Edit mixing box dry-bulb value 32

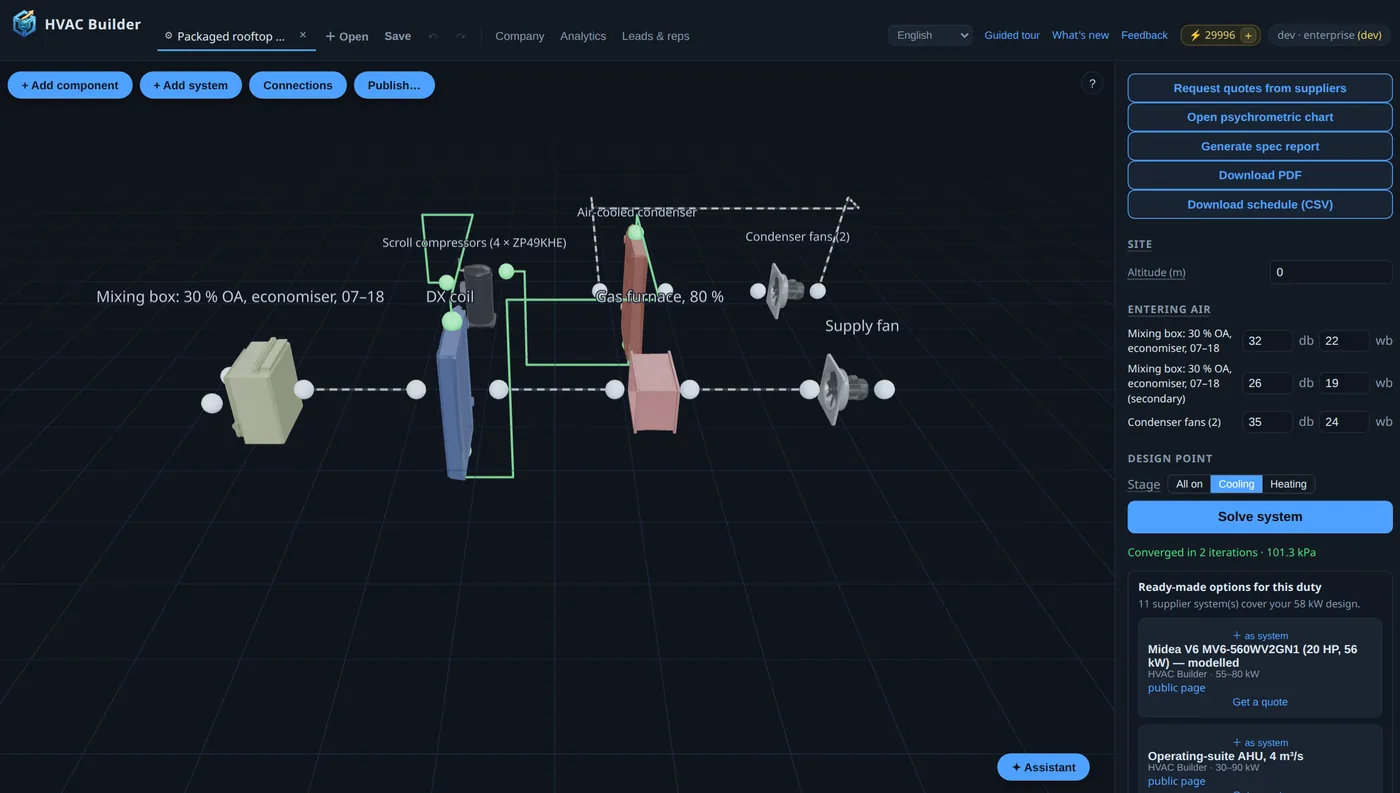1267,341
